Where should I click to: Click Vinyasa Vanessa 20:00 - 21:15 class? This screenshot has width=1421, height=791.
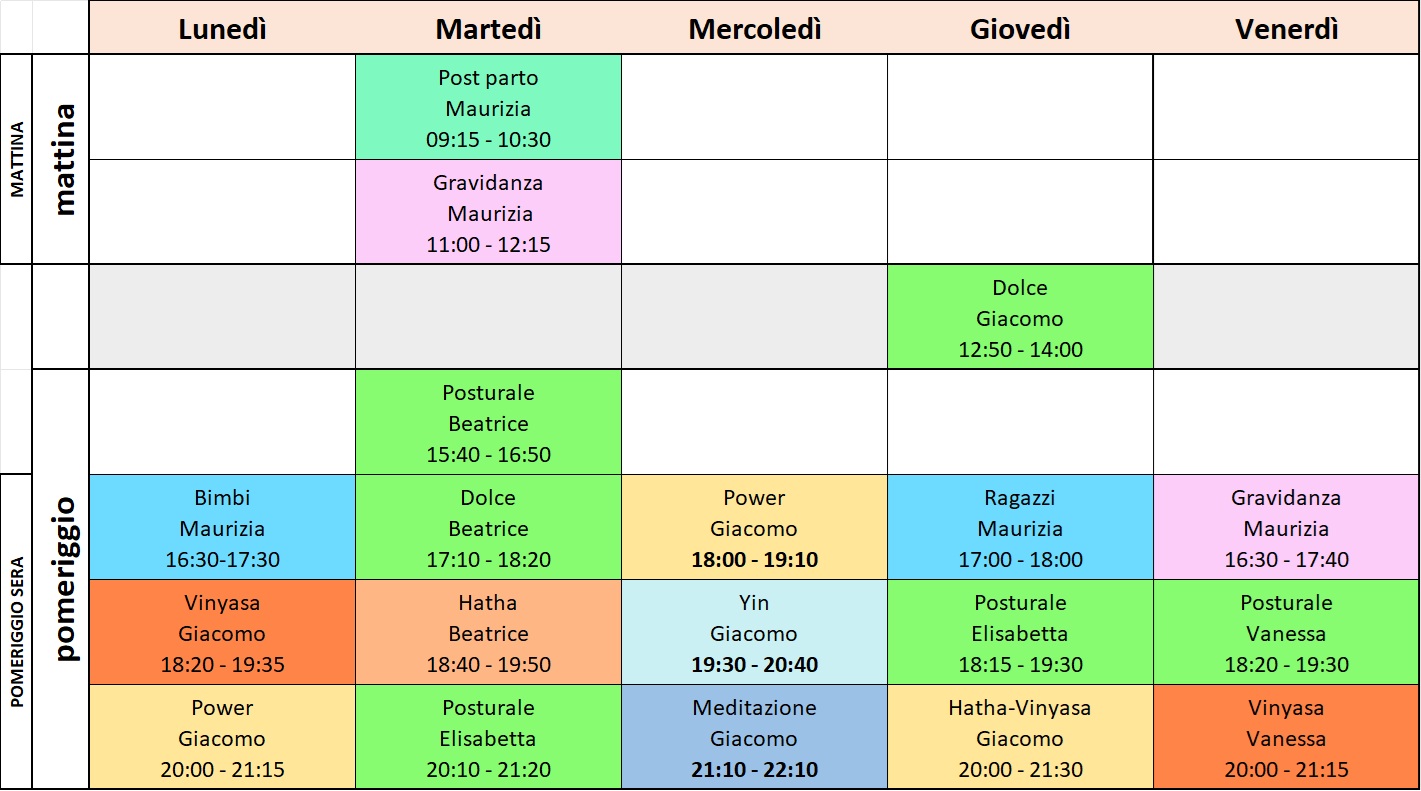coord(1286,737)
